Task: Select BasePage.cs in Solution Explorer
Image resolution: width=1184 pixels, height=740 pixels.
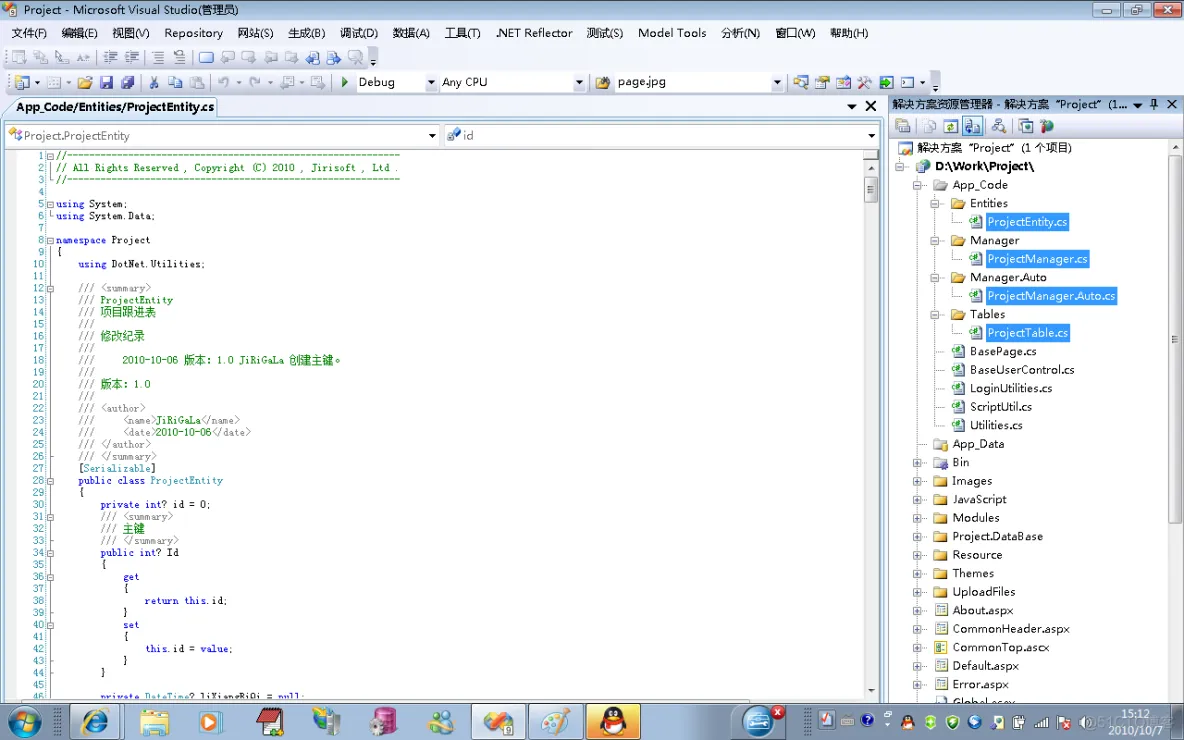Action: 1003,352
